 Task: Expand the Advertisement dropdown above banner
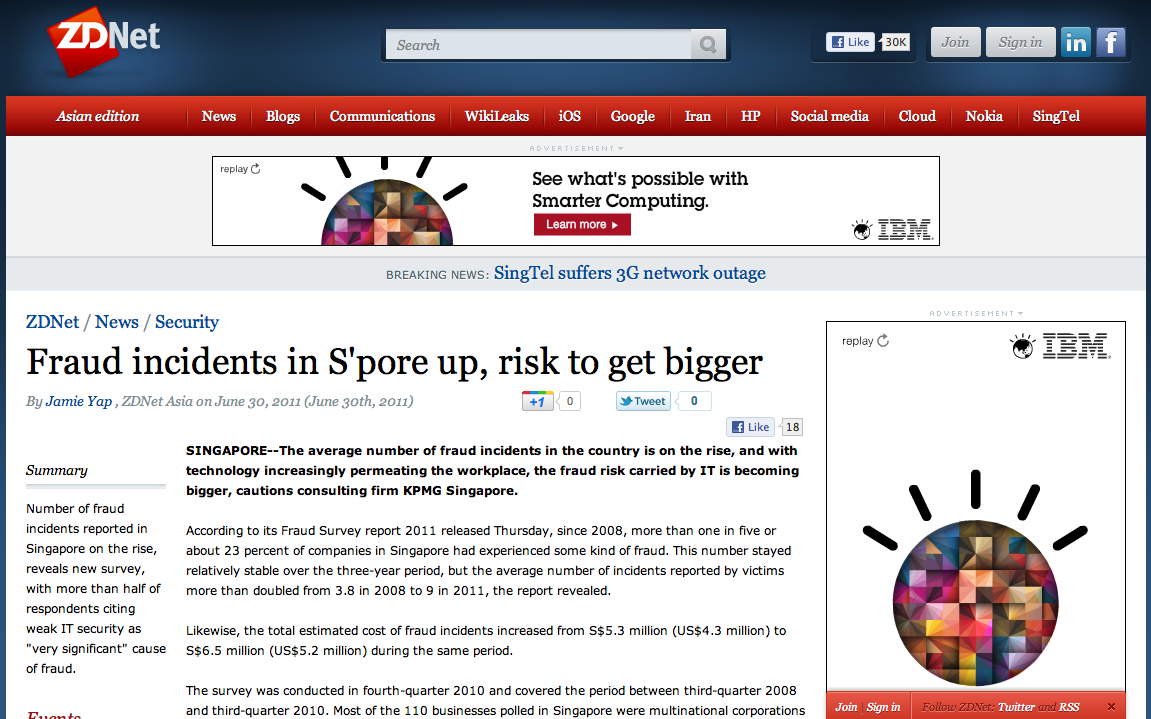(576, 148)
